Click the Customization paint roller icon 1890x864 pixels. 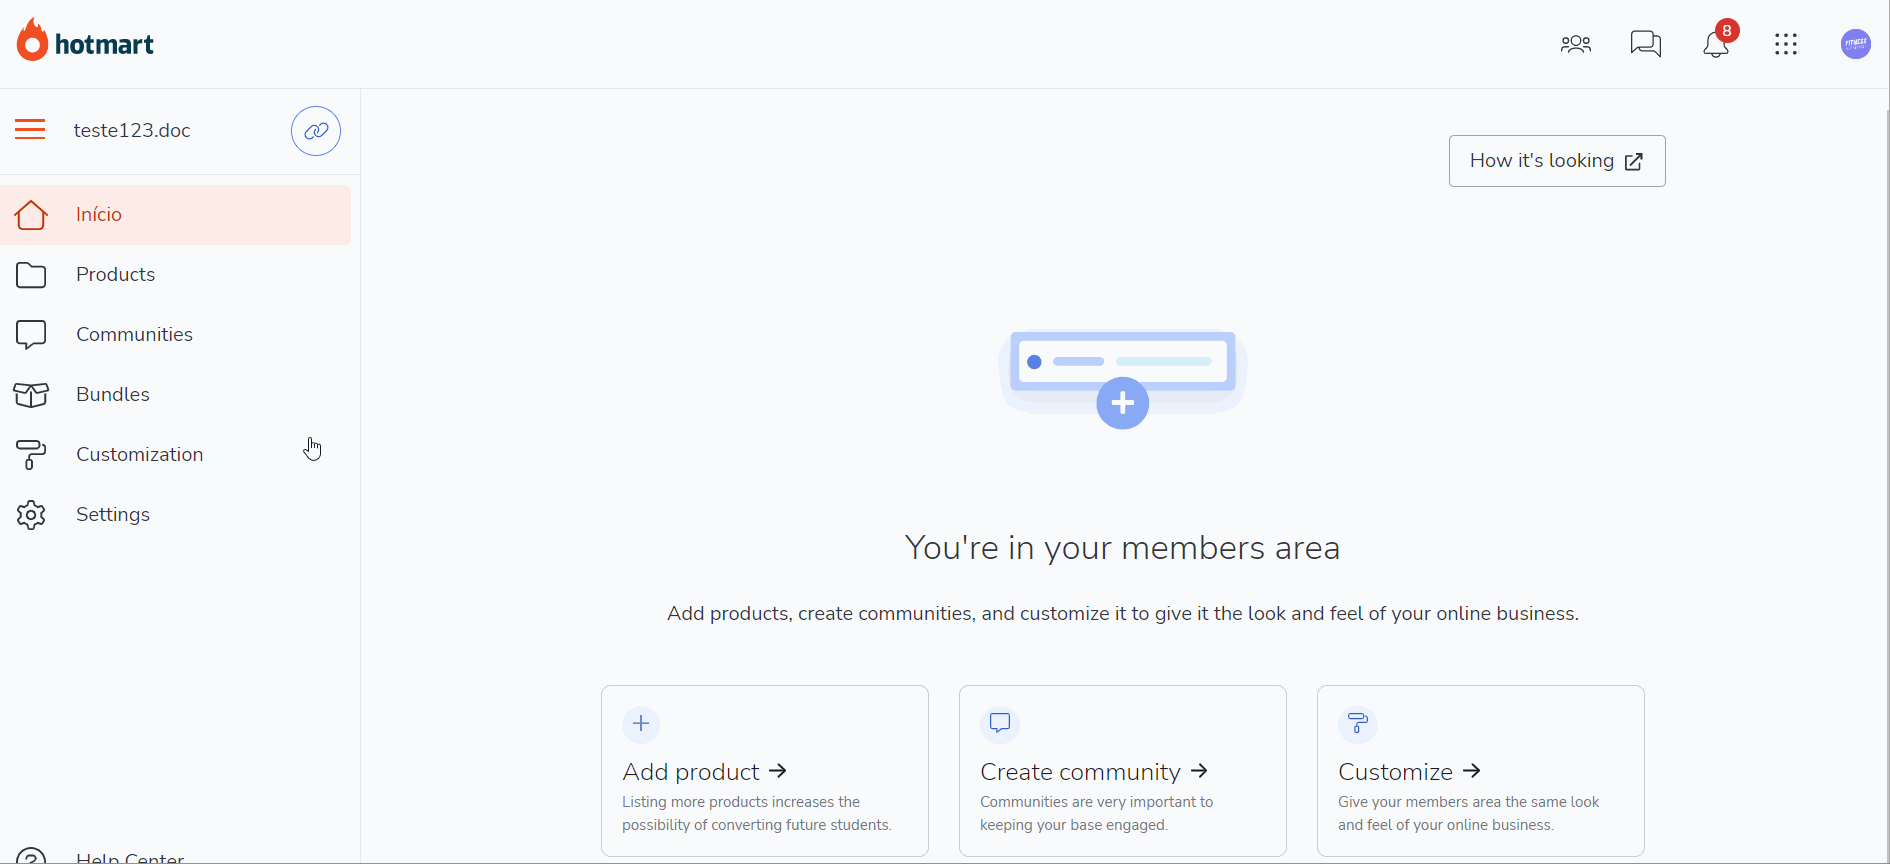click(x=31, y=455)
